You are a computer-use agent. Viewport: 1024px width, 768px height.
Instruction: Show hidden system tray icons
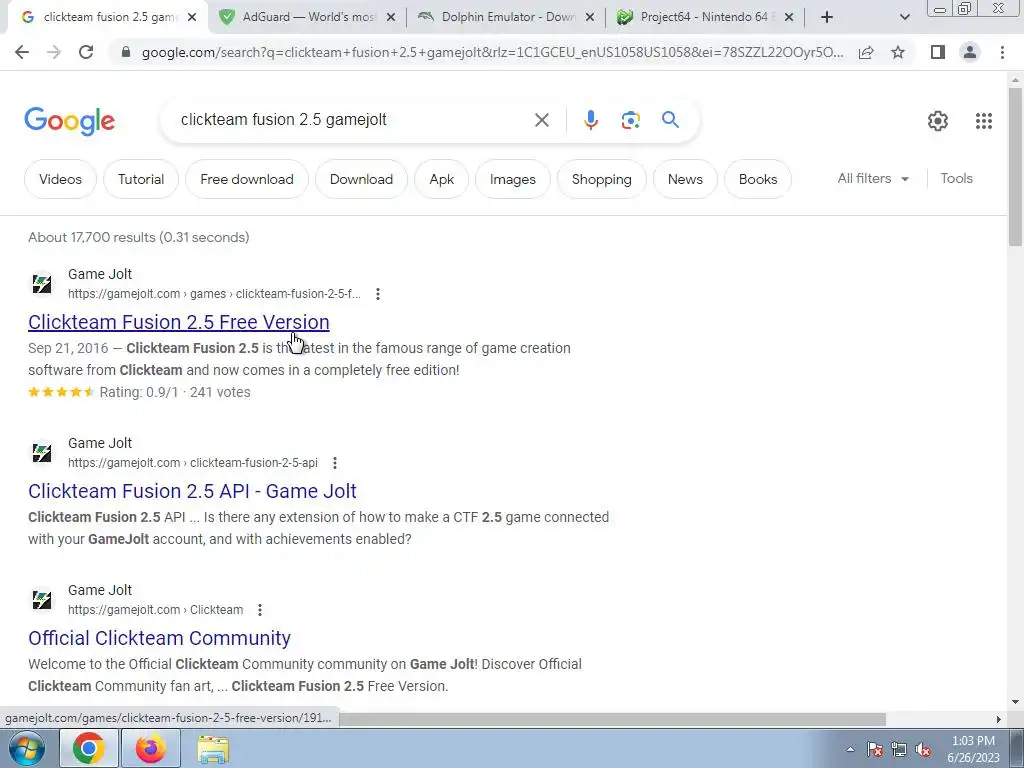(x=850, y=750)
